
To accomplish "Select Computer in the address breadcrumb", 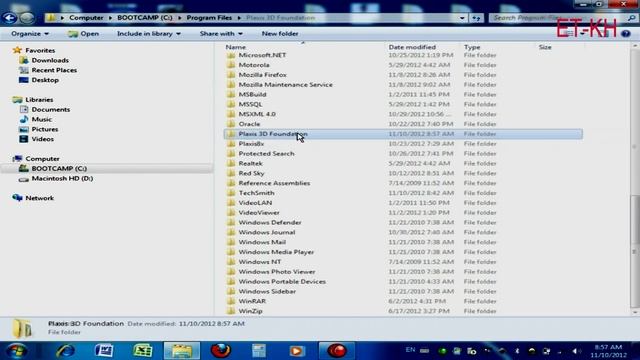I will pos(86,18).
